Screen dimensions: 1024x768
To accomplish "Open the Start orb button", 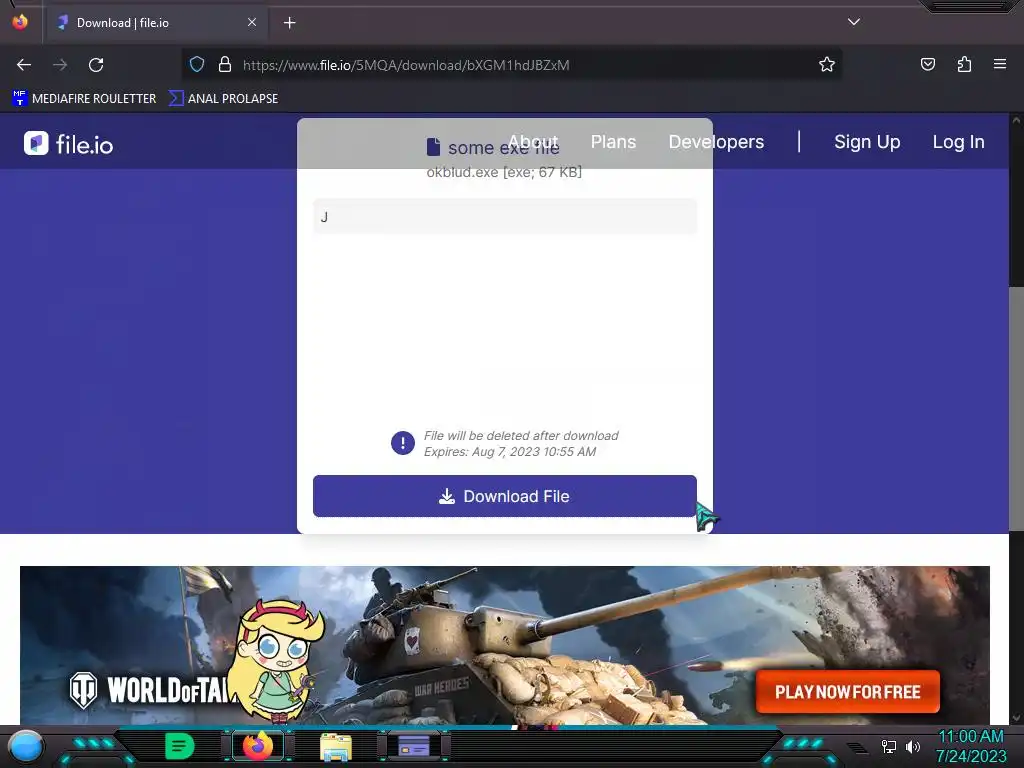I will pyautogui.click(x=26, y=746).
